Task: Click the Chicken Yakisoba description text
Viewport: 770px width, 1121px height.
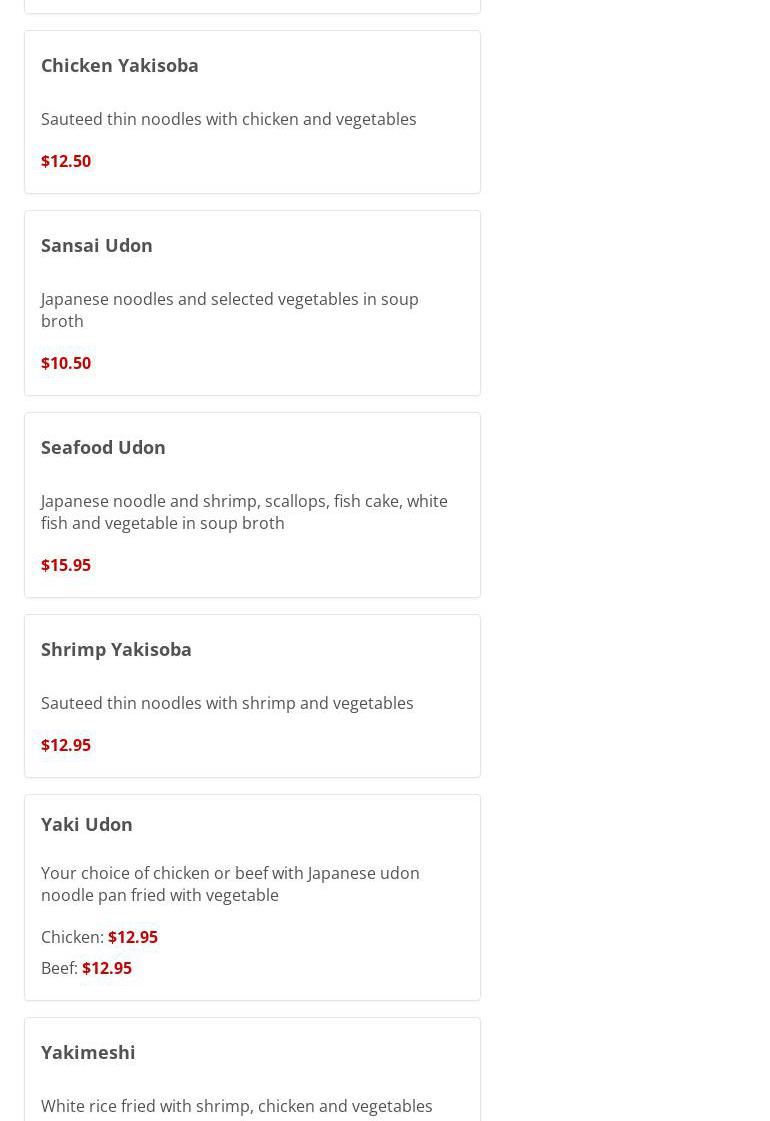Action: [x=229, y=119]
